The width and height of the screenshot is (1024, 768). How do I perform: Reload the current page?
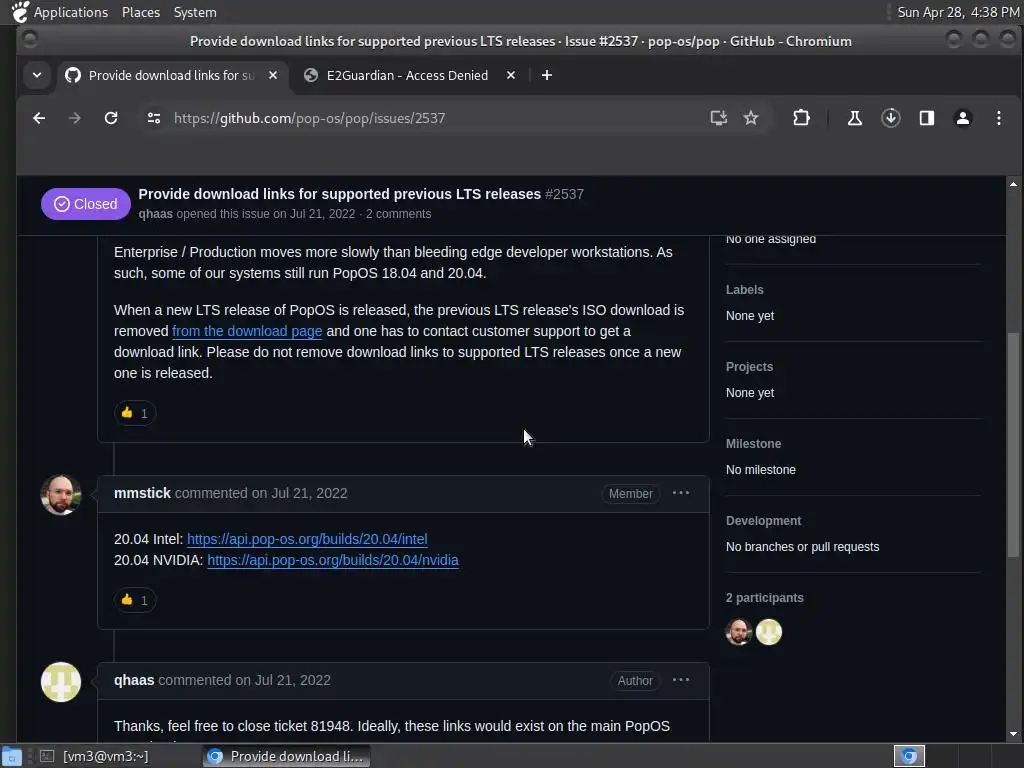click(111, 118)
